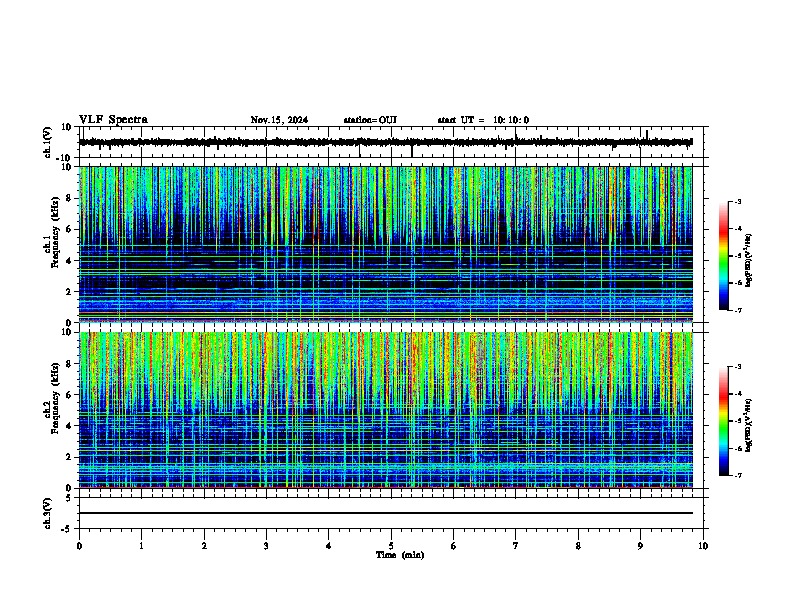
Task: Click the "6" kHz tick on ch.1 axis
Action: (70, 229)
